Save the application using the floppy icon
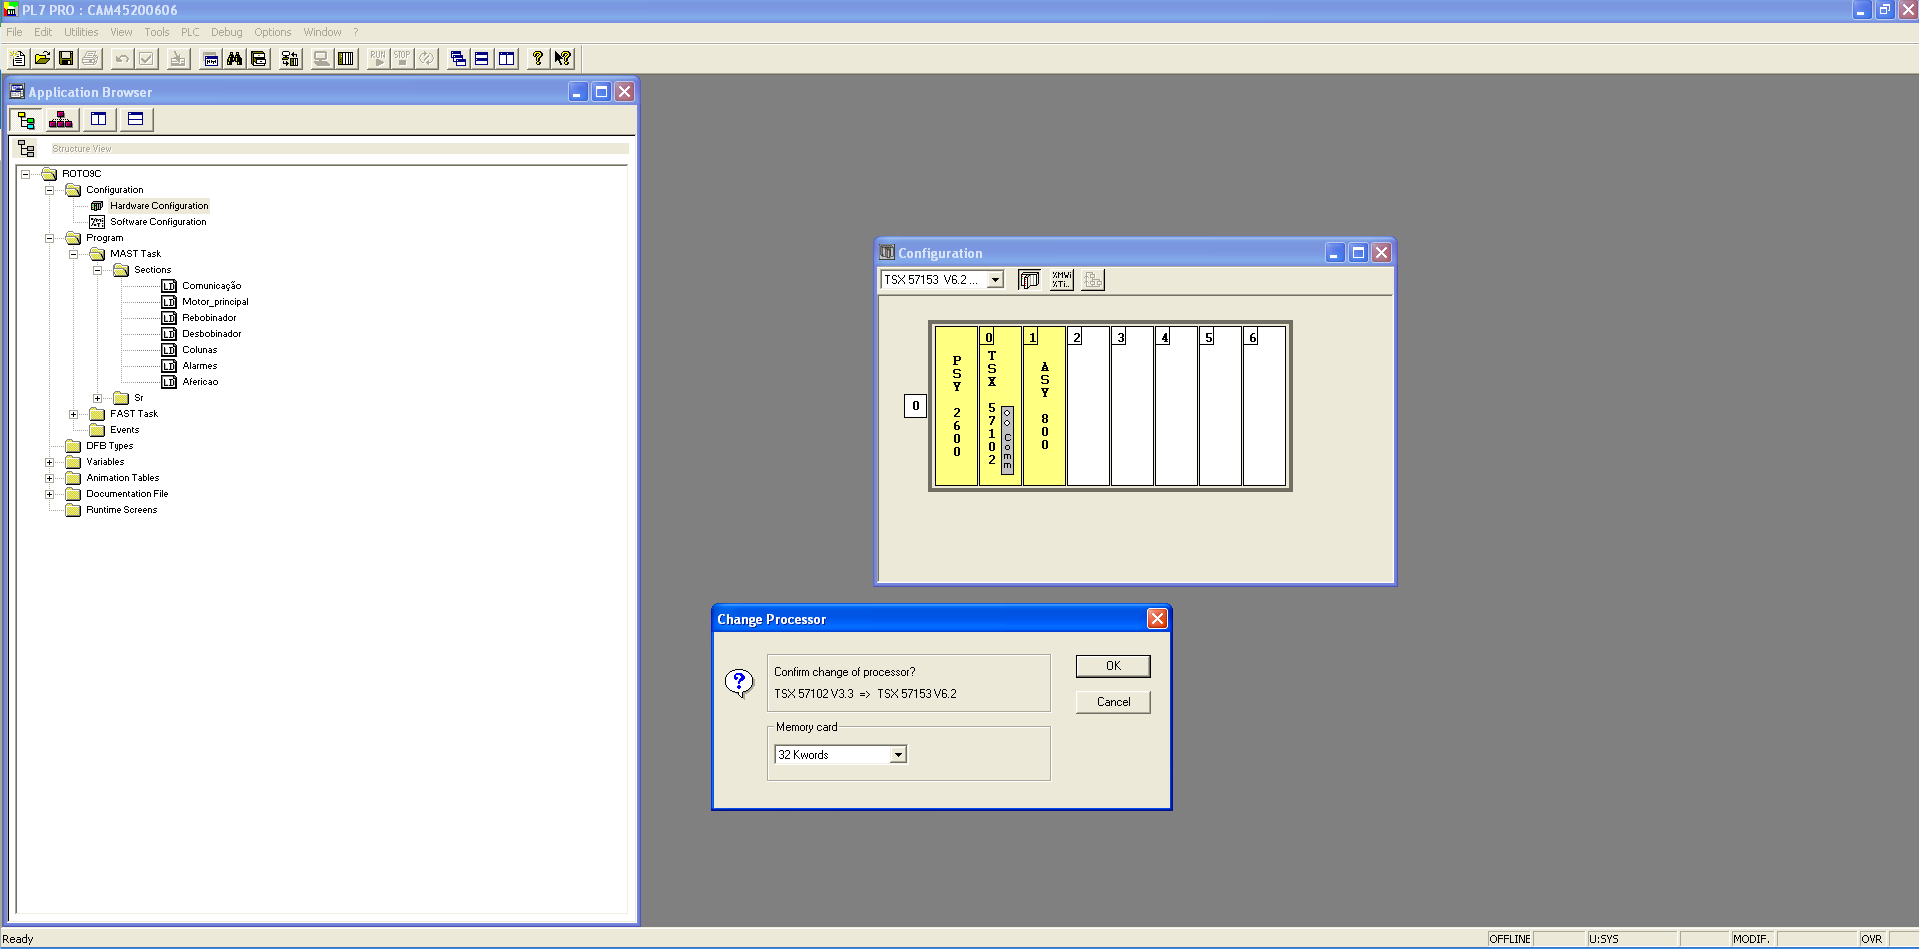The image size is (1919, 949). point(66,58)
